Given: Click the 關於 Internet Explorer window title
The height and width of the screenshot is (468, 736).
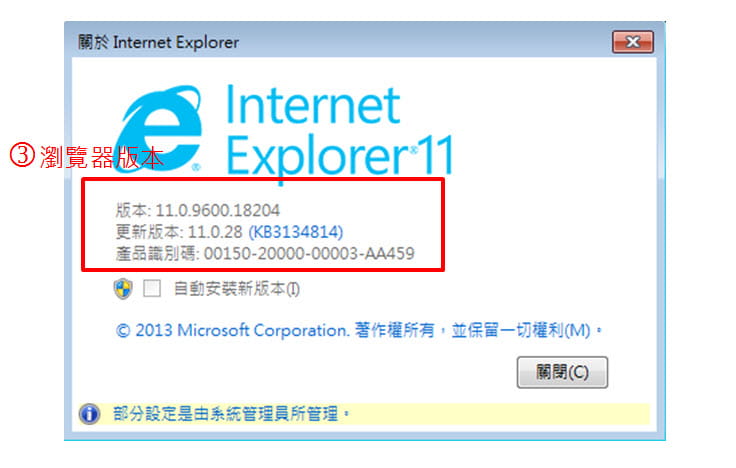Looking at the screenshot, I should point(159,42).
